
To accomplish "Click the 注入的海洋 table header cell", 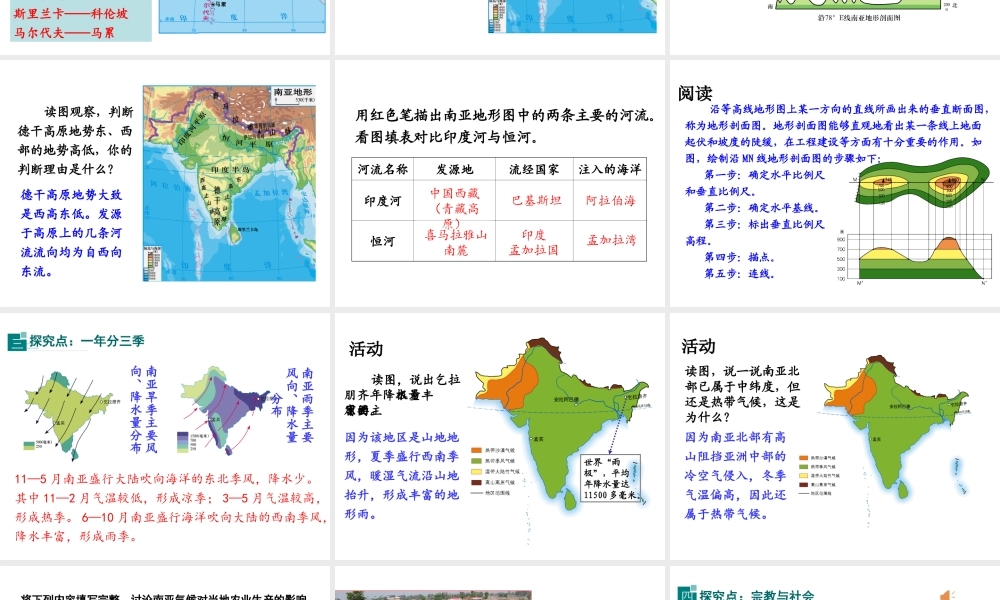I will coord(610,169).
